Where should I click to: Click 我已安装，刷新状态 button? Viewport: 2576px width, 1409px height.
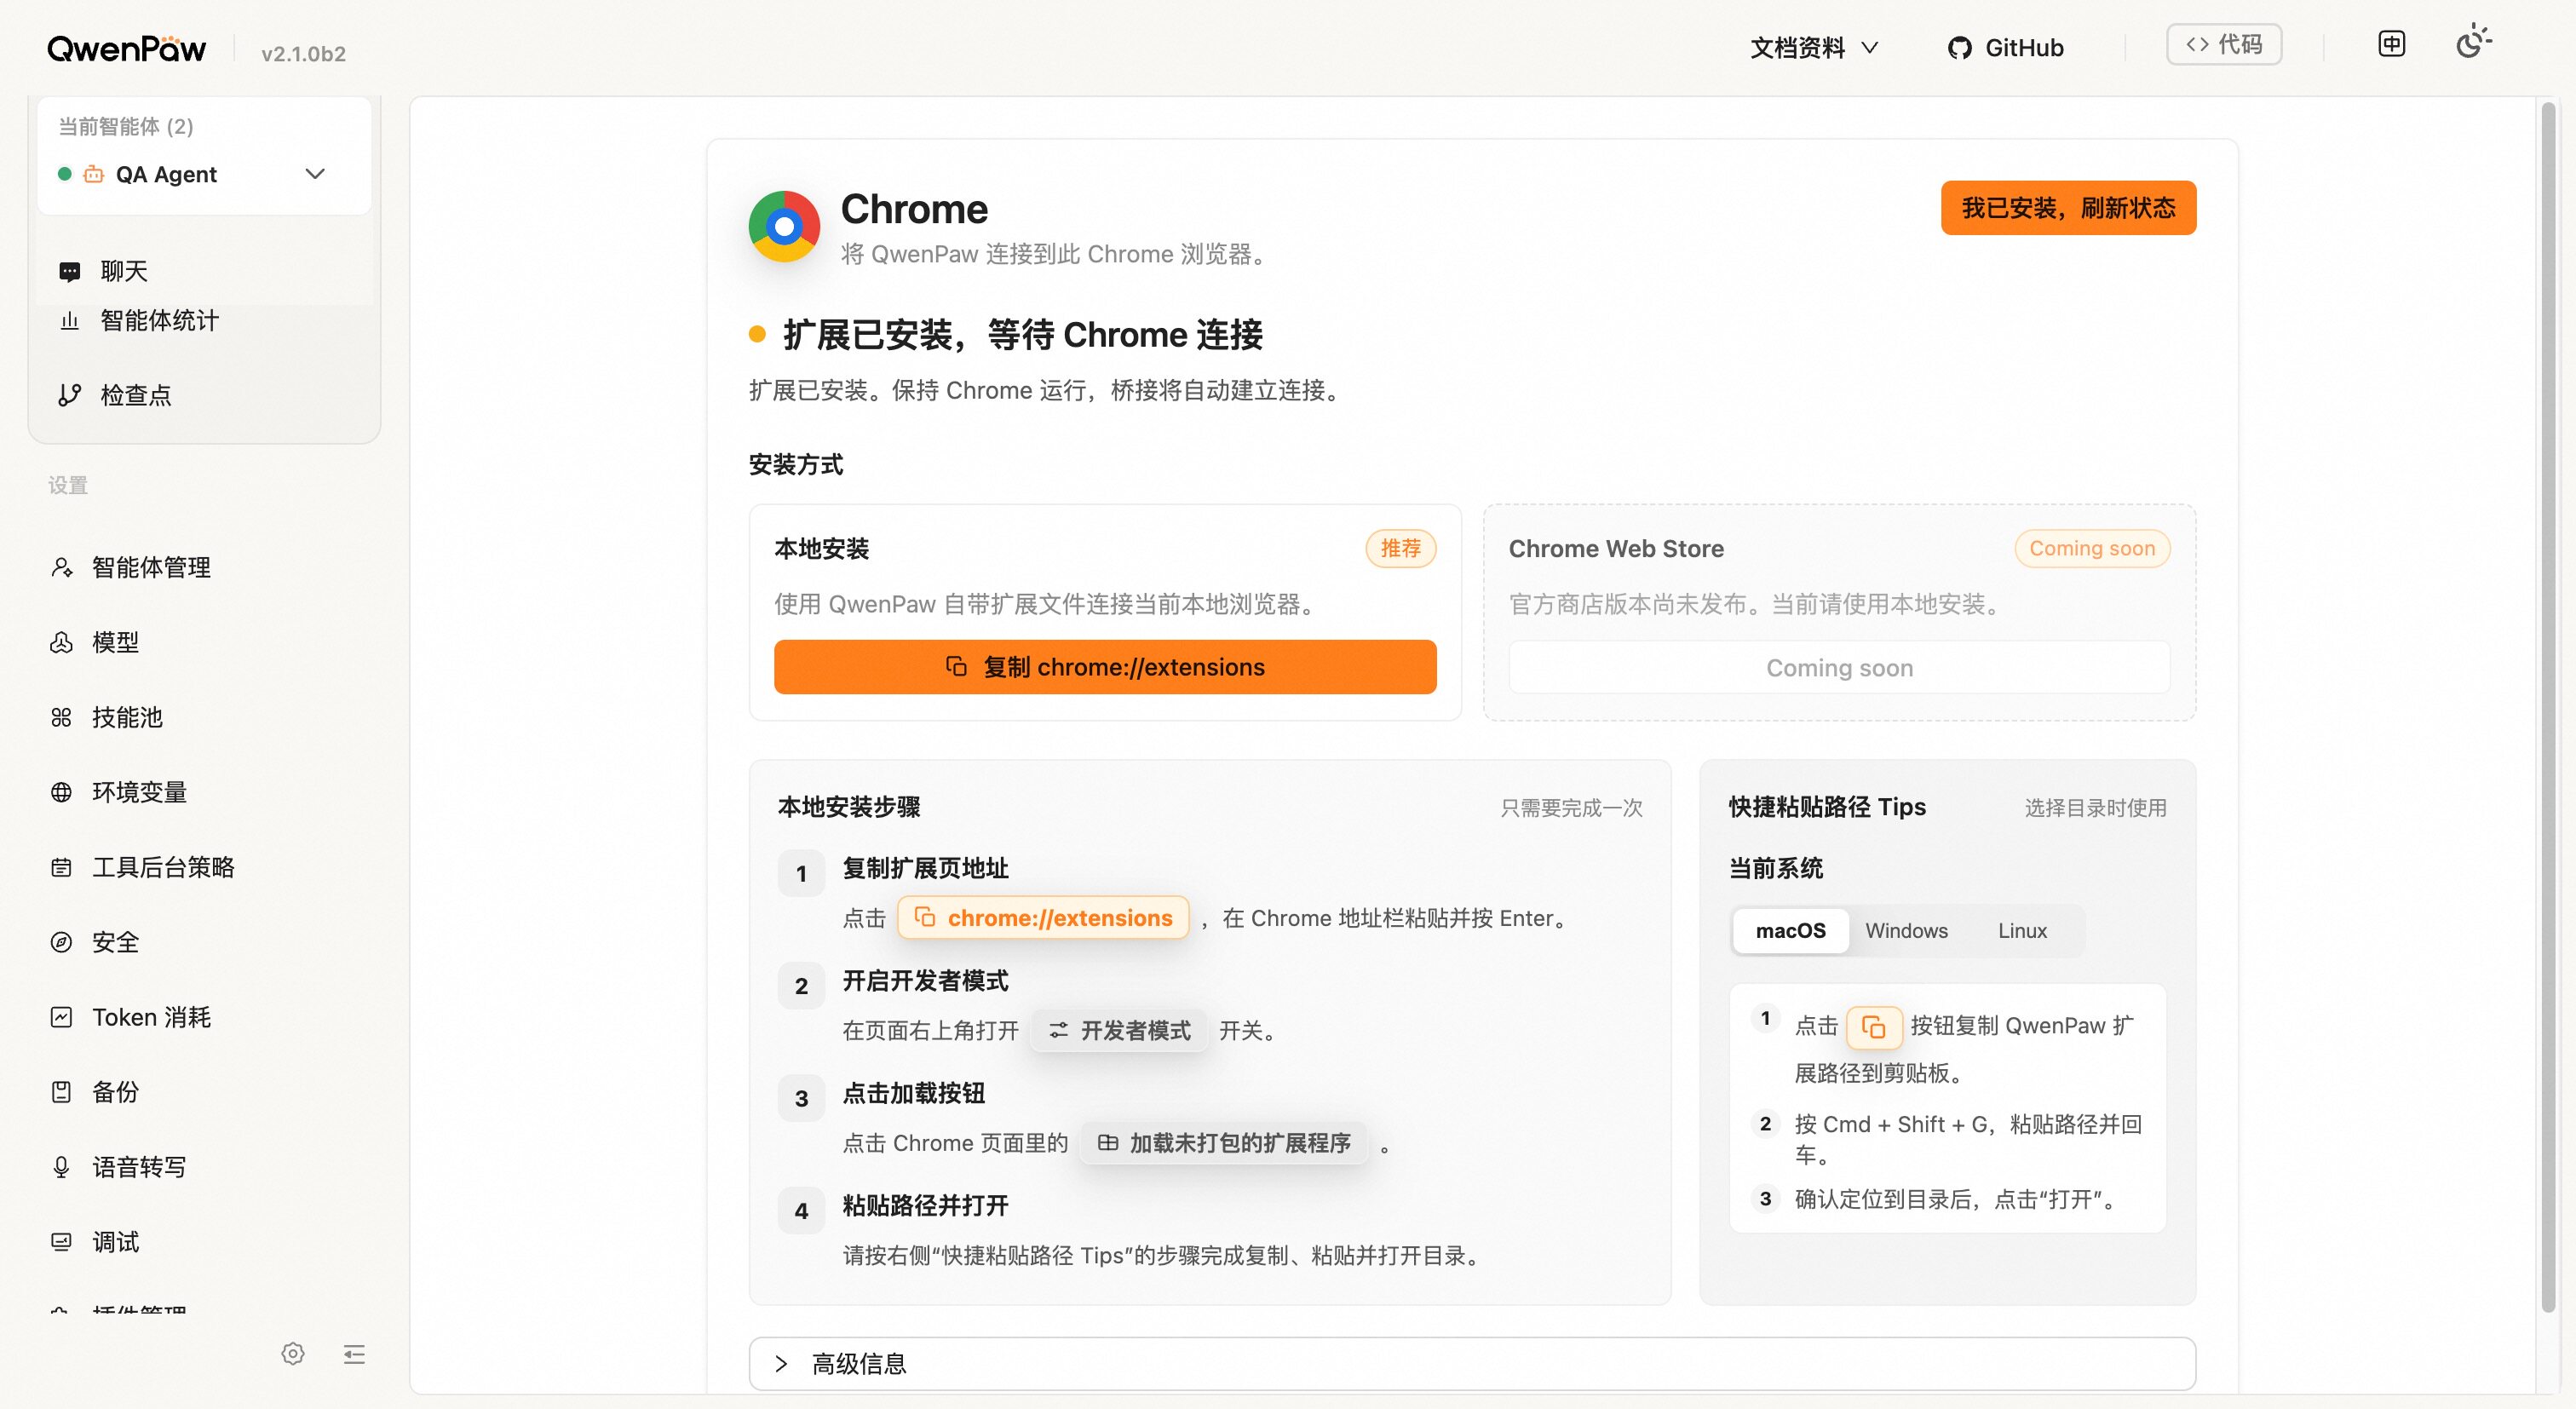tap(2068, 208)
